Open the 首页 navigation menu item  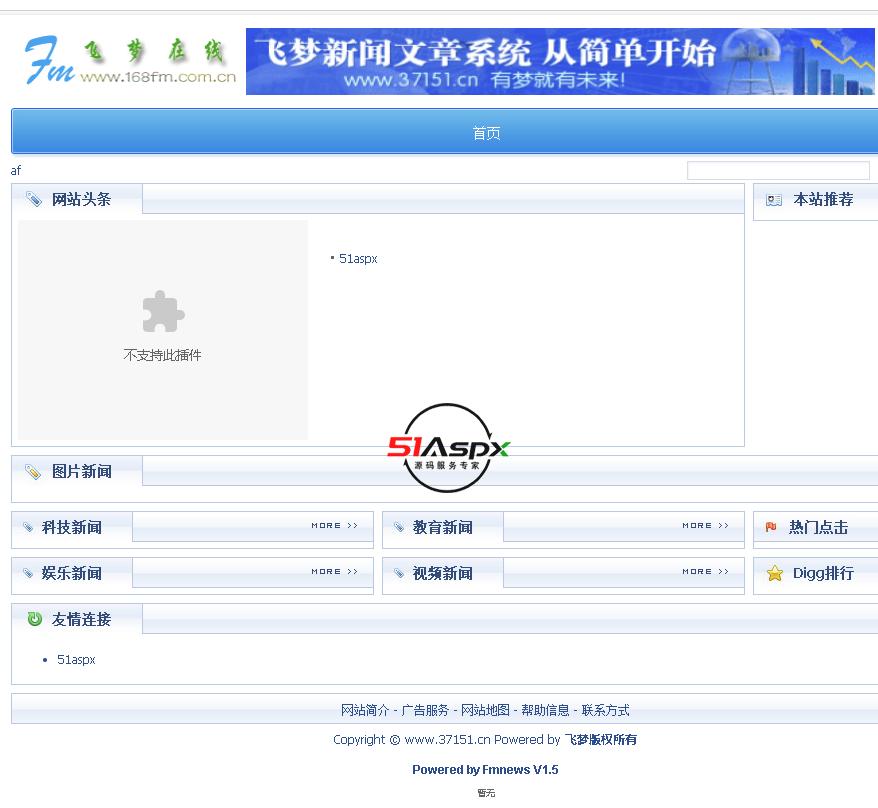click(x=486, y=133)
